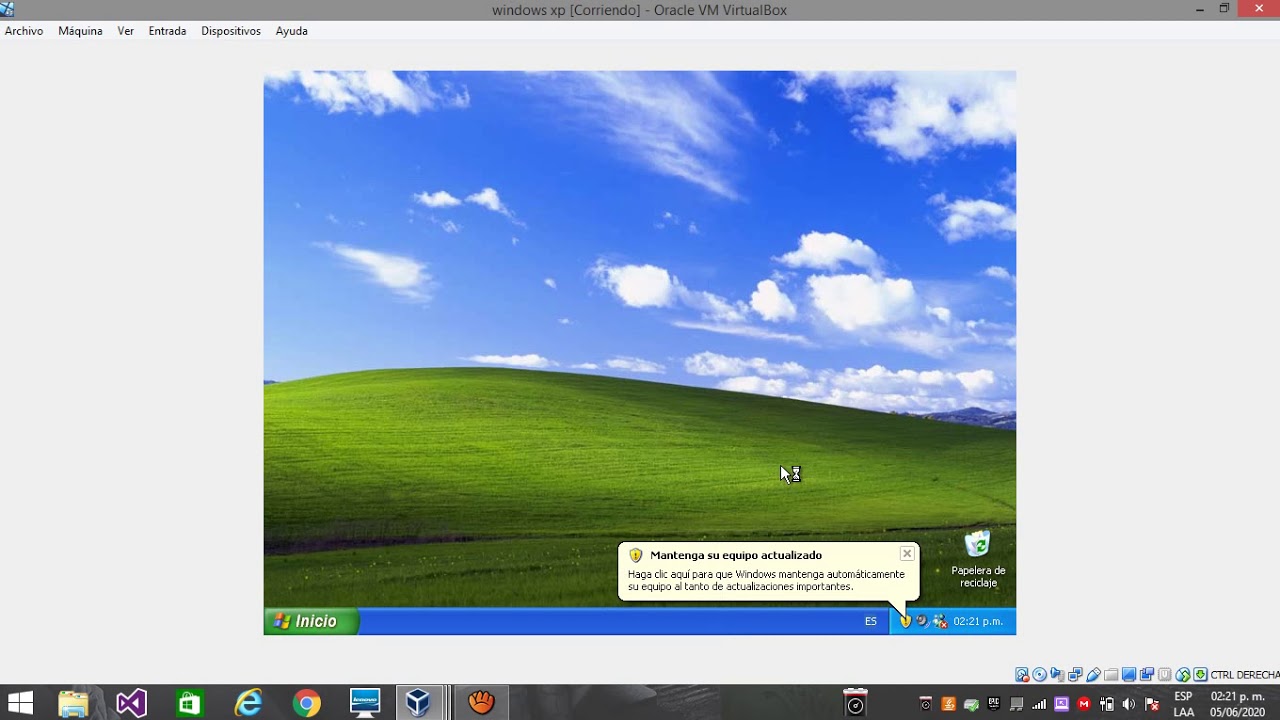Open the Ayuda menu
This screenshot has height=720, width=1280.
tap(292, 31)
